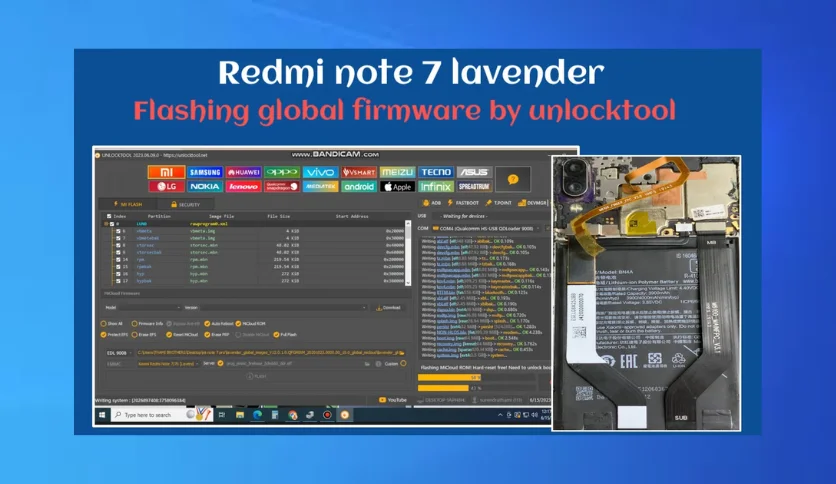Viewport: 836px width, 484px height.
Task: Select the LG brand button
Action: (166, 187)
